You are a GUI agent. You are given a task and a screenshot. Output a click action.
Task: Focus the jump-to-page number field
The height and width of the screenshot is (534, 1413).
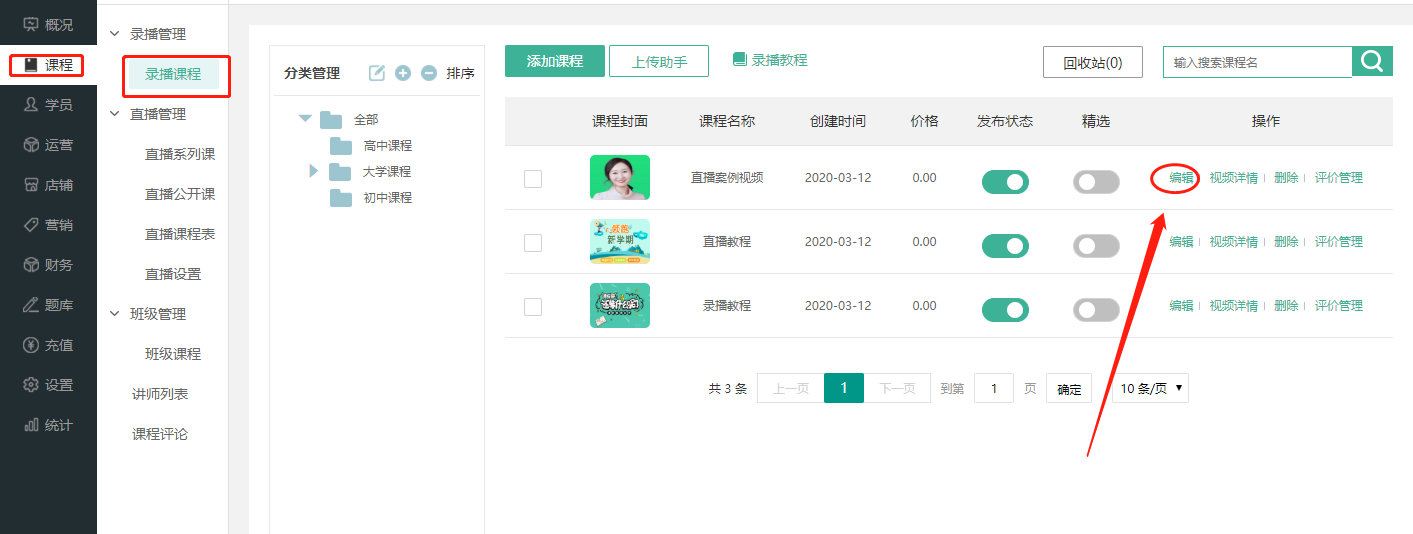994,388
